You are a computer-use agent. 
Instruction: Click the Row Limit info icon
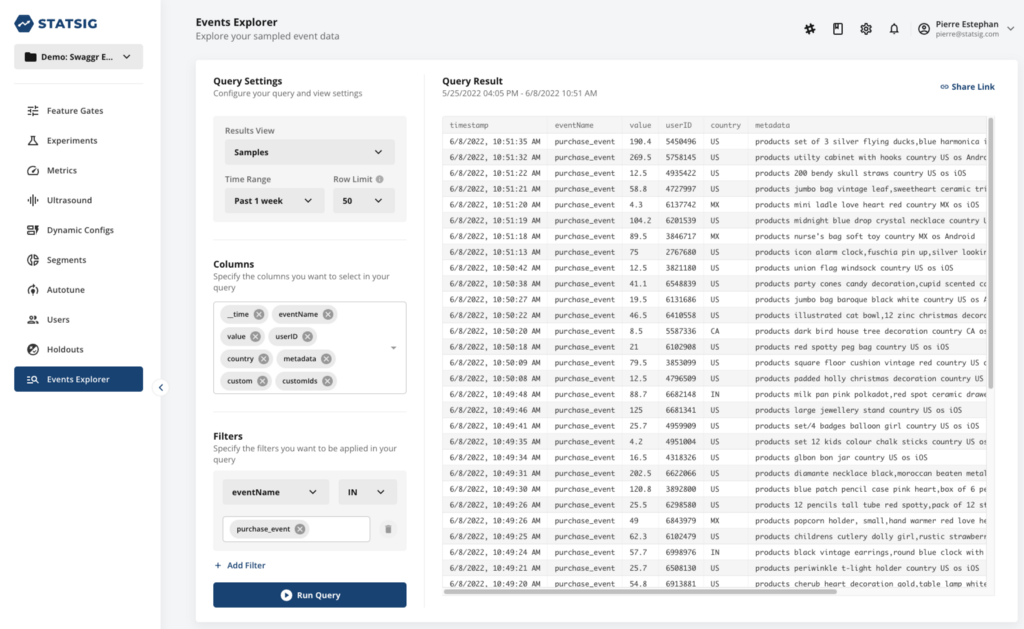click(379, 179)
